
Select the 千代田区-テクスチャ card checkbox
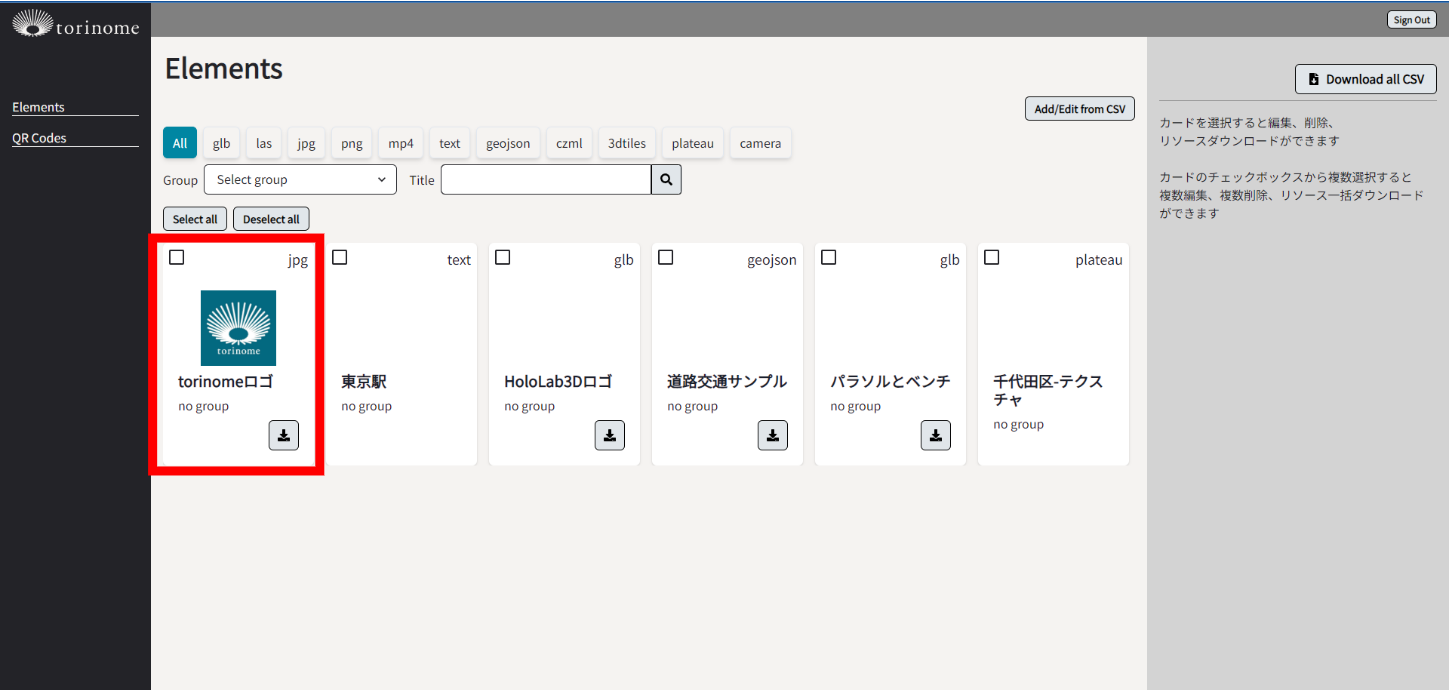992,258
